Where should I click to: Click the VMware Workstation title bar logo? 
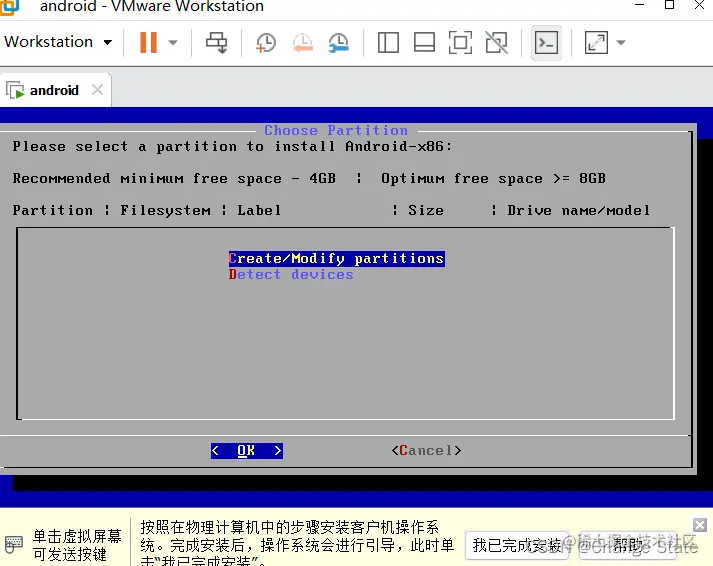pos(9,6)
